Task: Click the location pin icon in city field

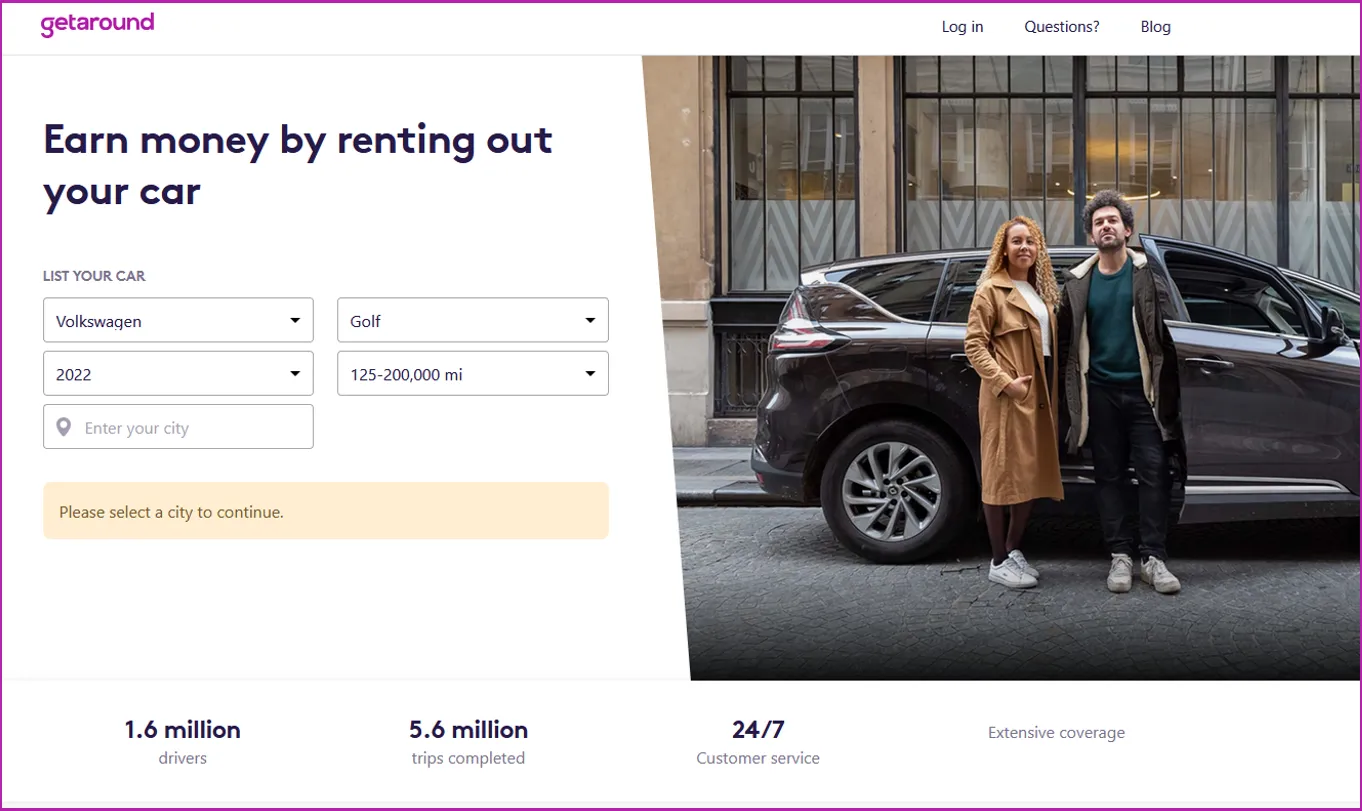Action: coord(64,427)
